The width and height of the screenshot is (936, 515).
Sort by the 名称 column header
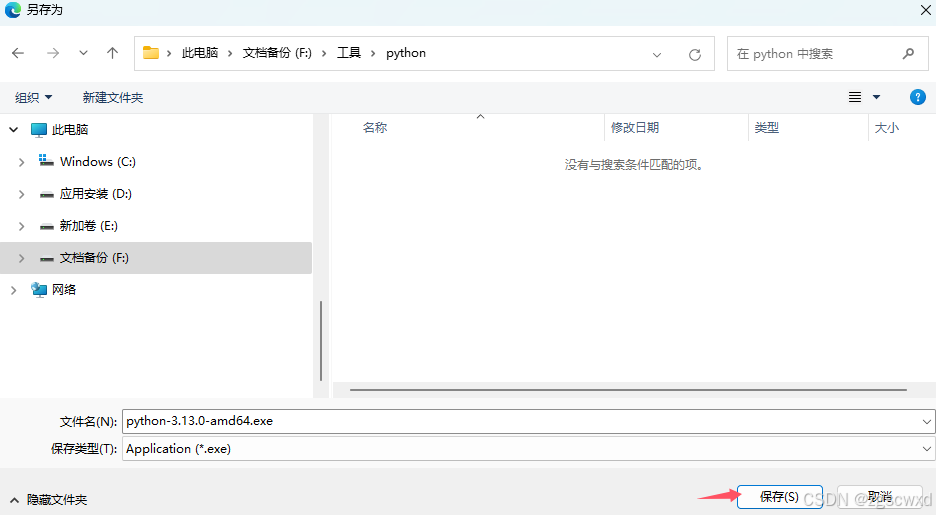click(375, 128)
